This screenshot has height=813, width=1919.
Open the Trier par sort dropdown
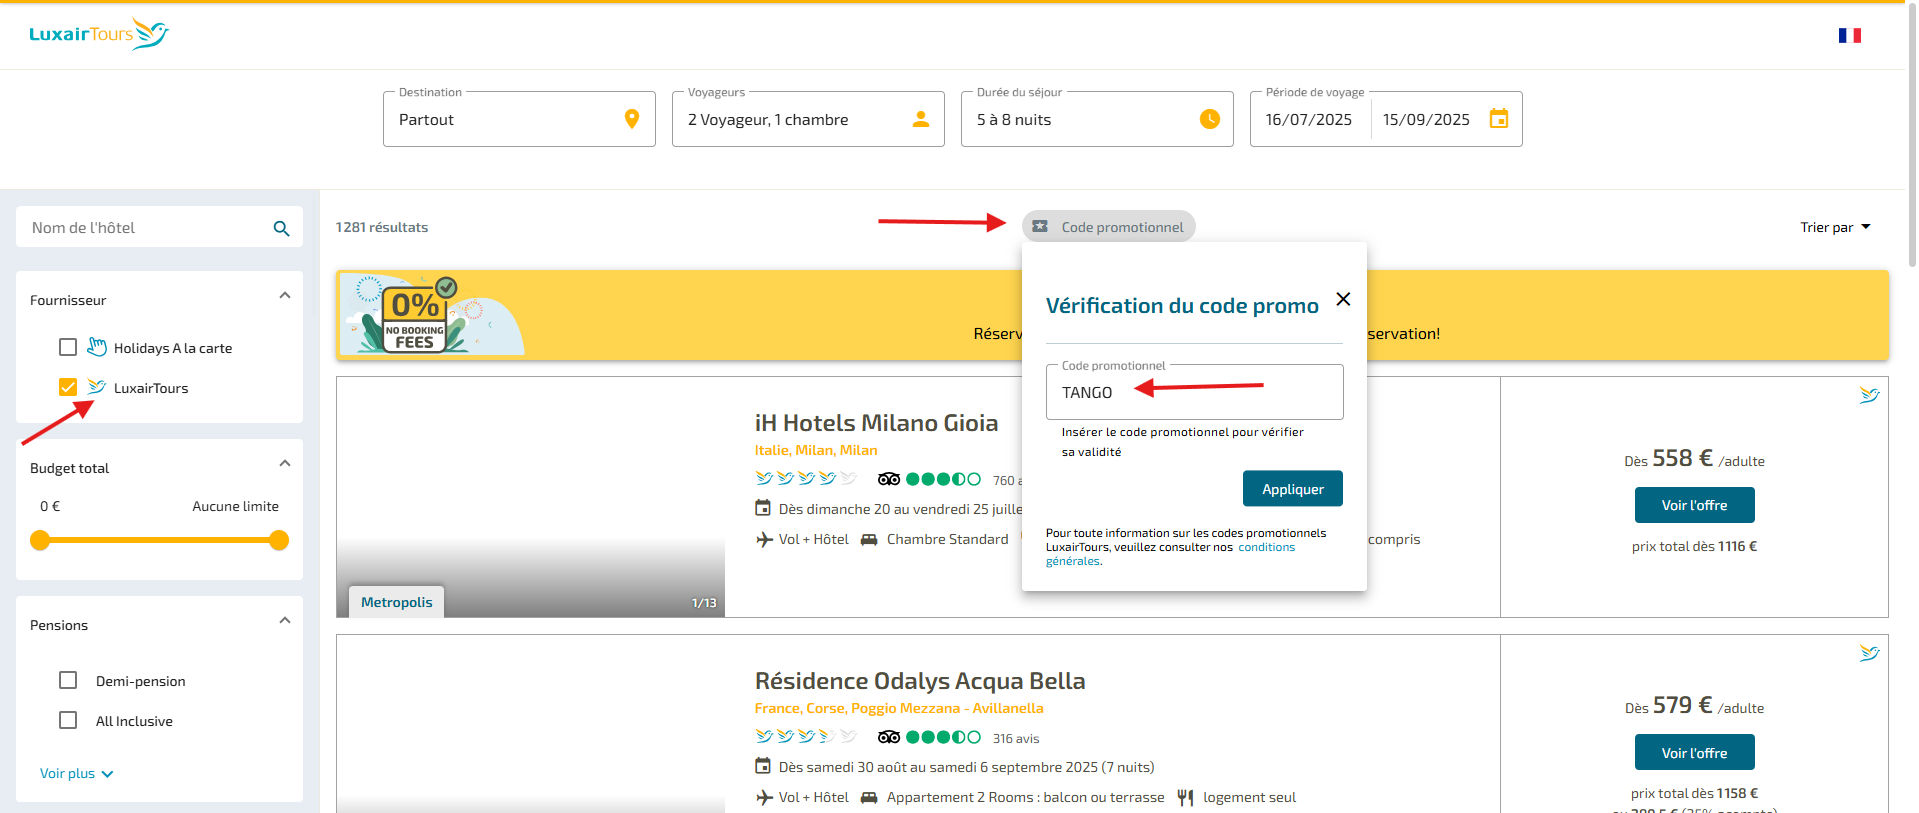click(x=1835, y=227)
